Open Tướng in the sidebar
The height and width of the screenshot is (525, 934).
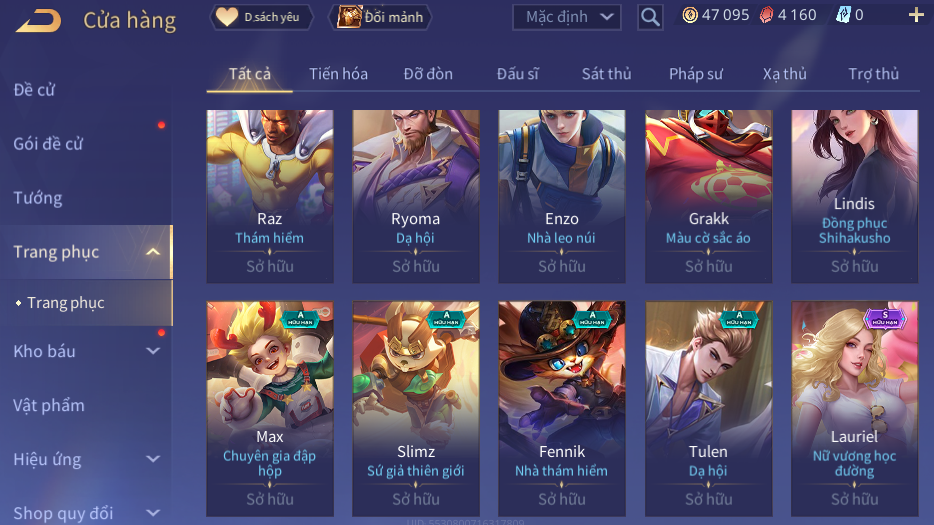tap(38, 198)
